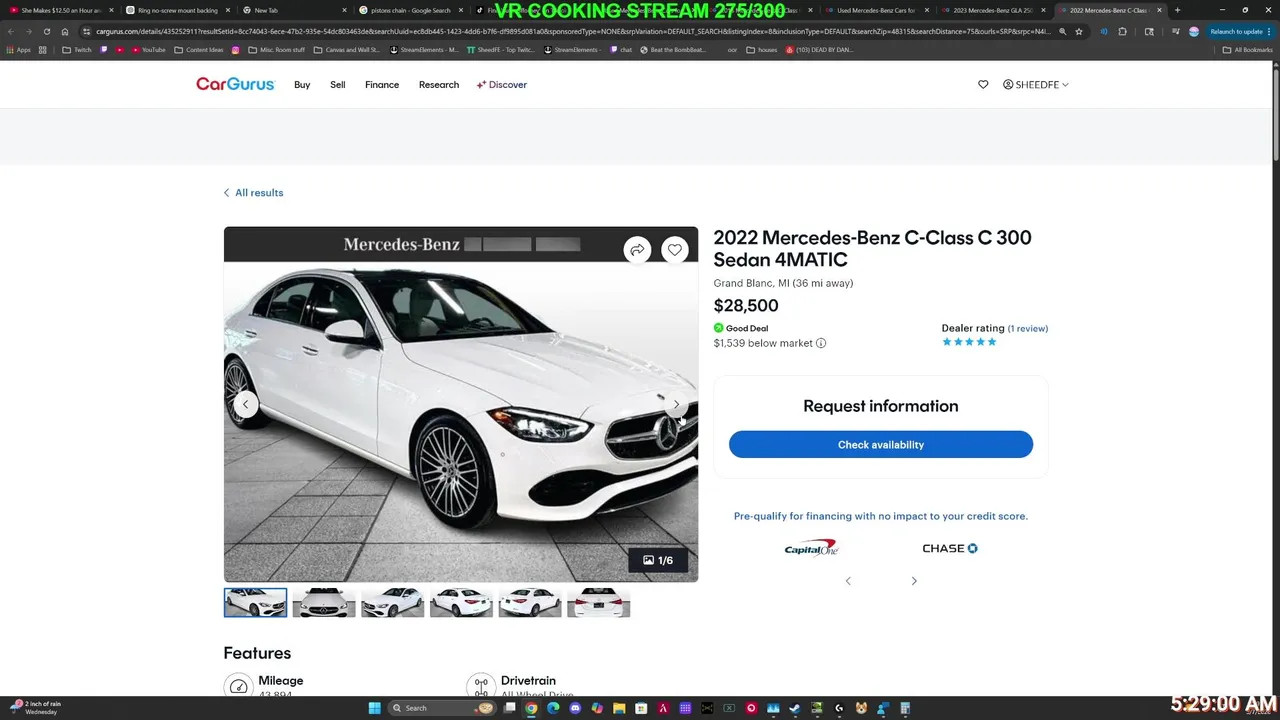This screenshot has width=1280, height=720.
Task: Bookmark page with browser star icon
Action: pos(1079,31)
